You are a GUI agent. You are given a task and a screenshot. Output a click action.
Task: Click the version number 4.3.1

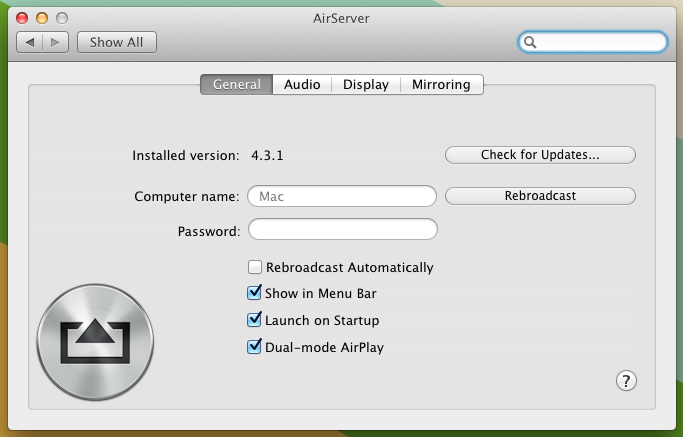click(267, 156)
